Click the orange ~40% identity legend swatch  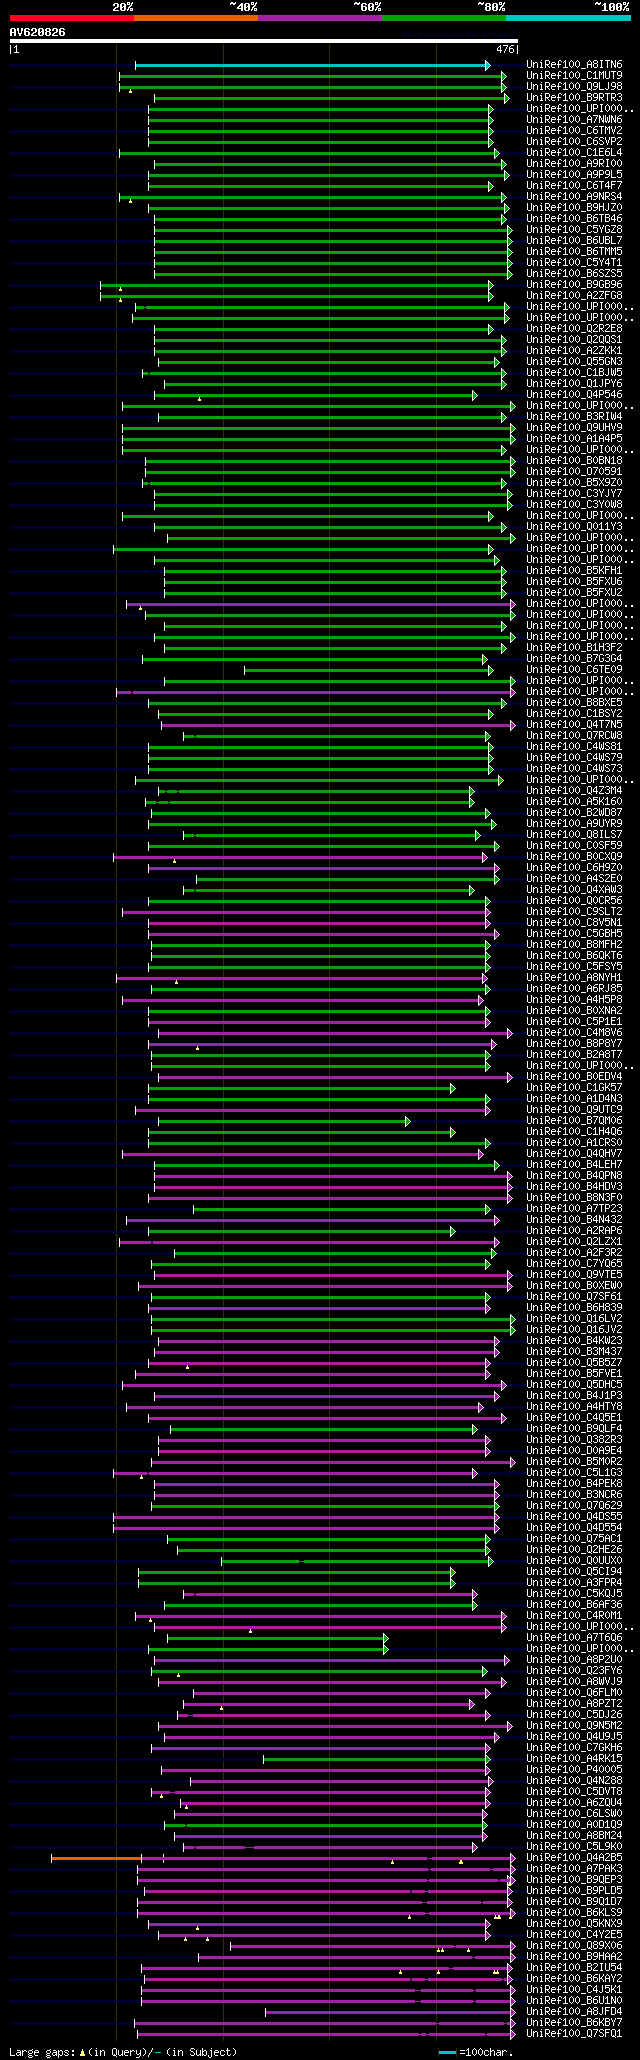click(x=195, y=18)
